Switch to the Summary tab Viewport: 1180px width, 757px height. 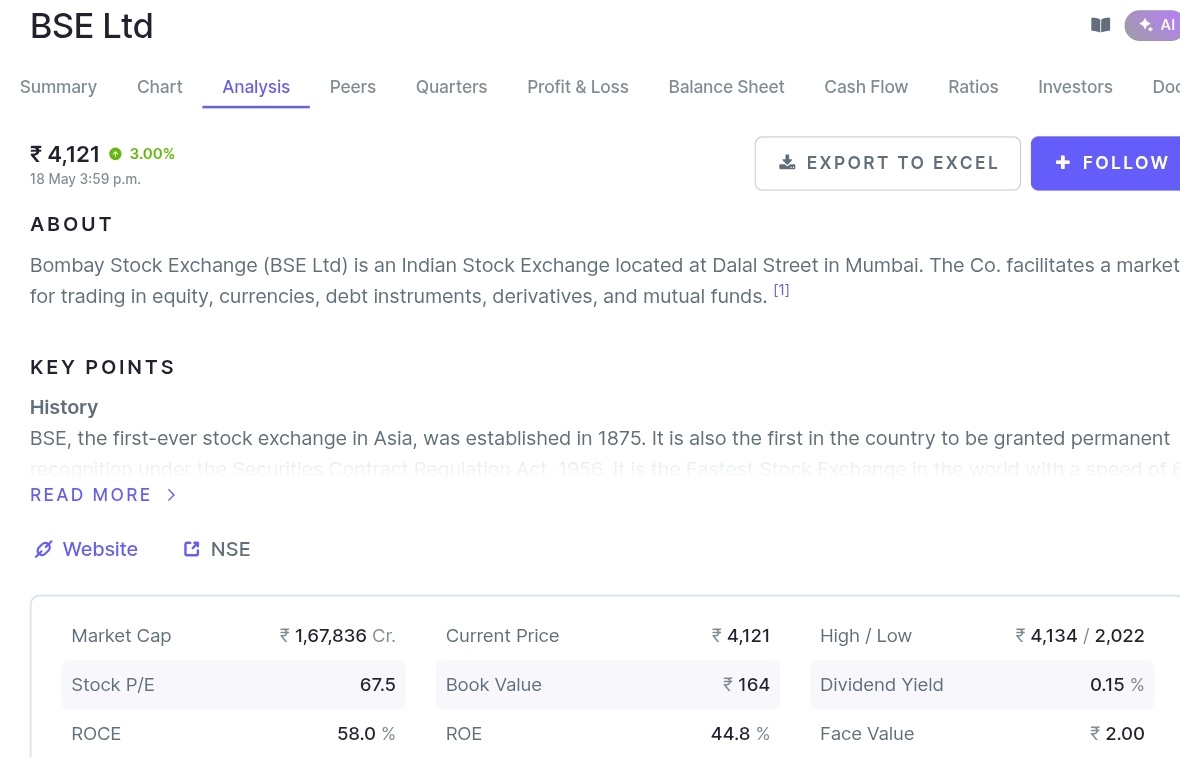[x=58, y=87]
